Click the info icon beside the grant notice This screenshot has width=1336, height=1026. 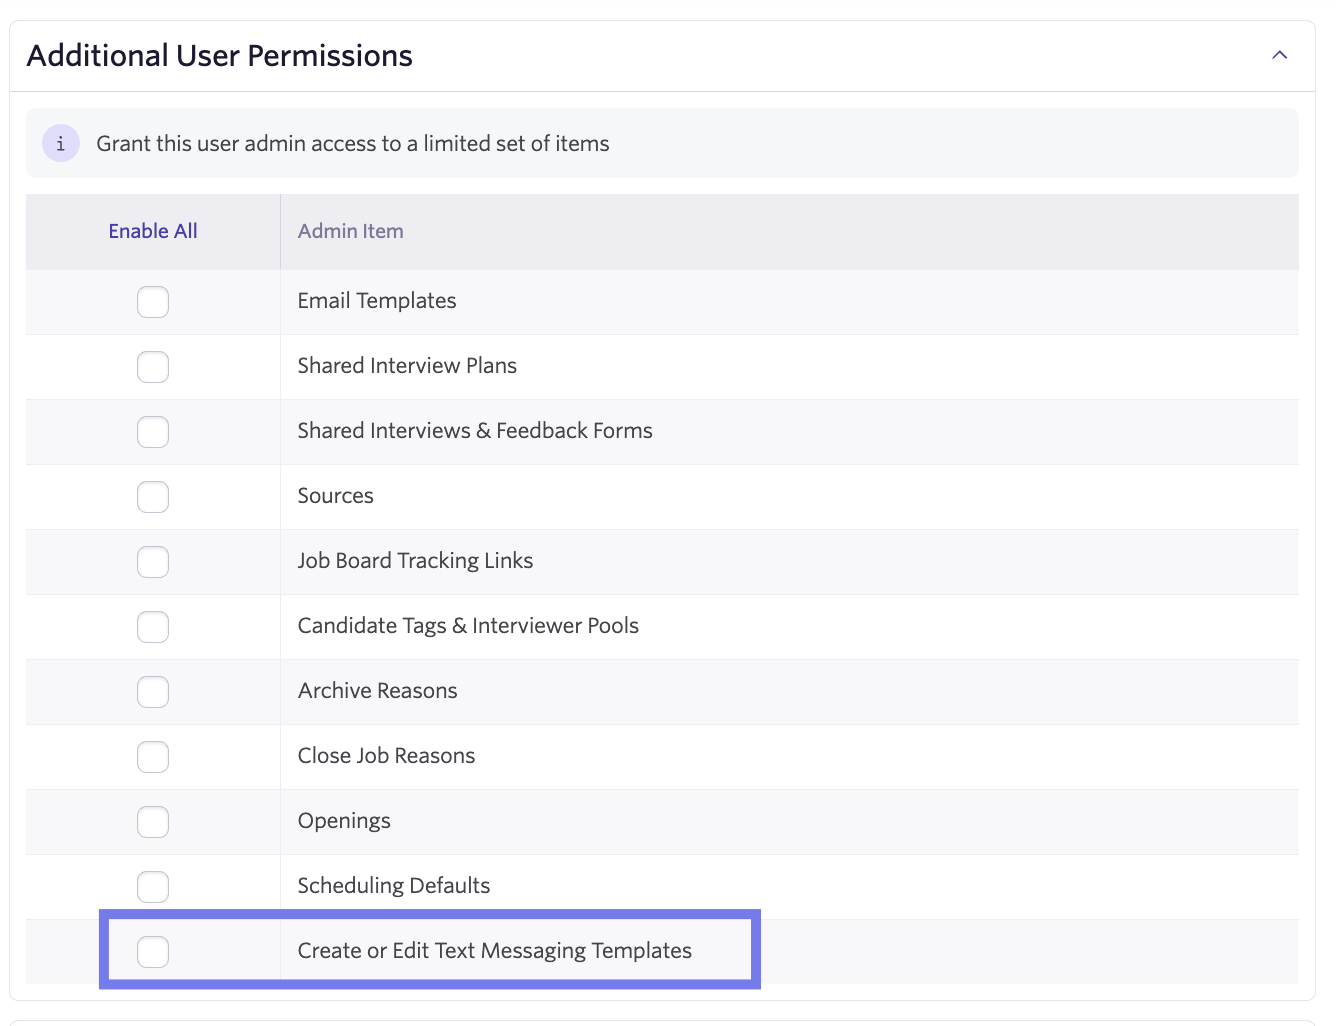click(61, 143)
